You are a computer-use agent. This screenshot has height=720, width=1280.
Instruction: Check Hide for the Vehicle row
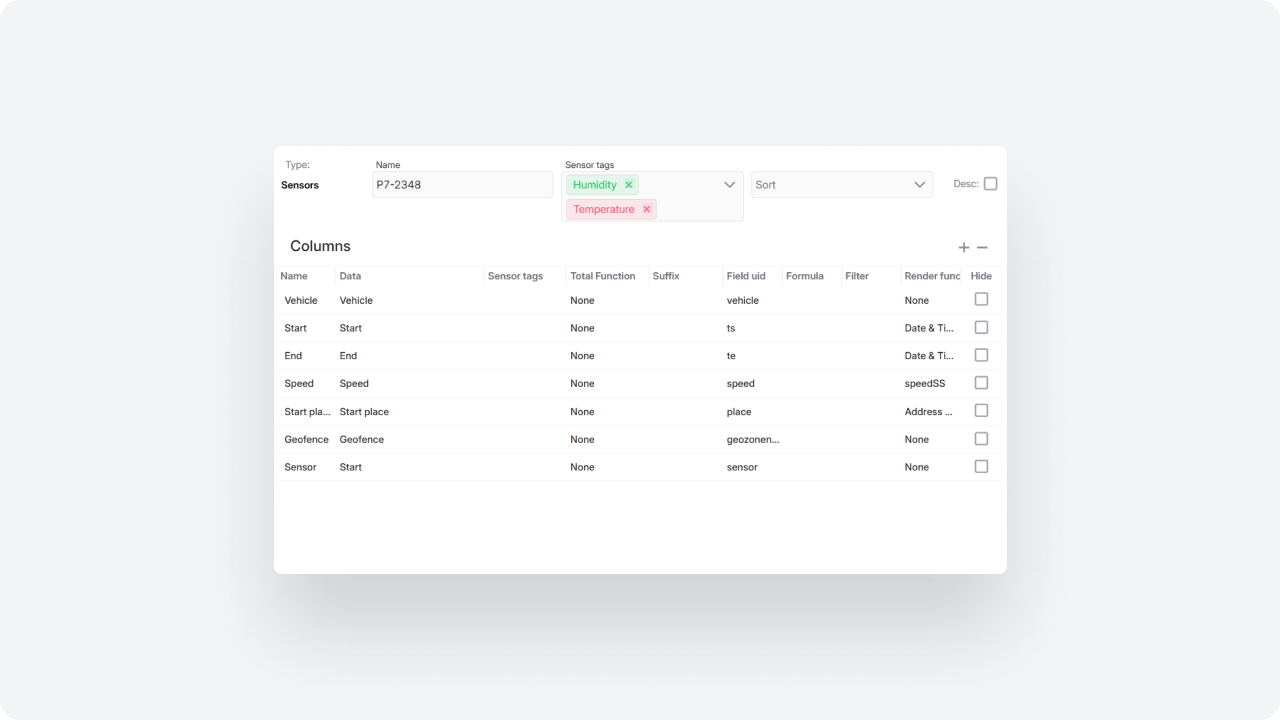981,299
